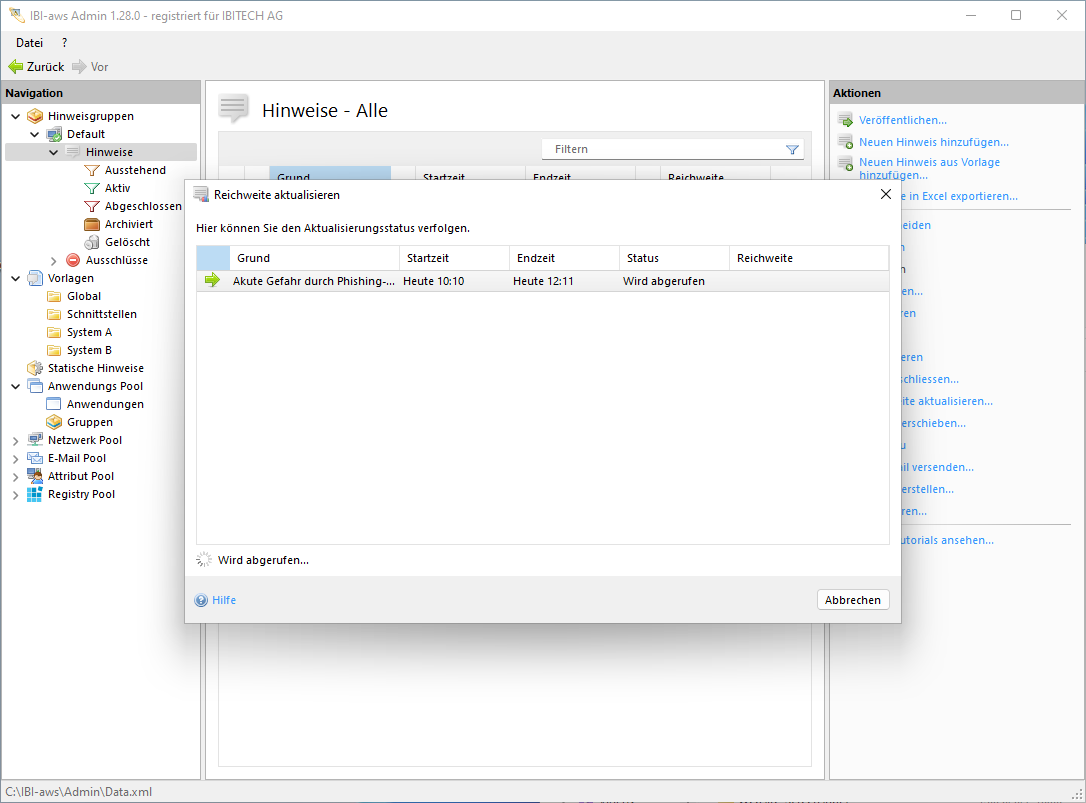1086x803 pixels.
Task: Collapse the Hinweisgruppen tree node
Action: click(x=16, y=116)
